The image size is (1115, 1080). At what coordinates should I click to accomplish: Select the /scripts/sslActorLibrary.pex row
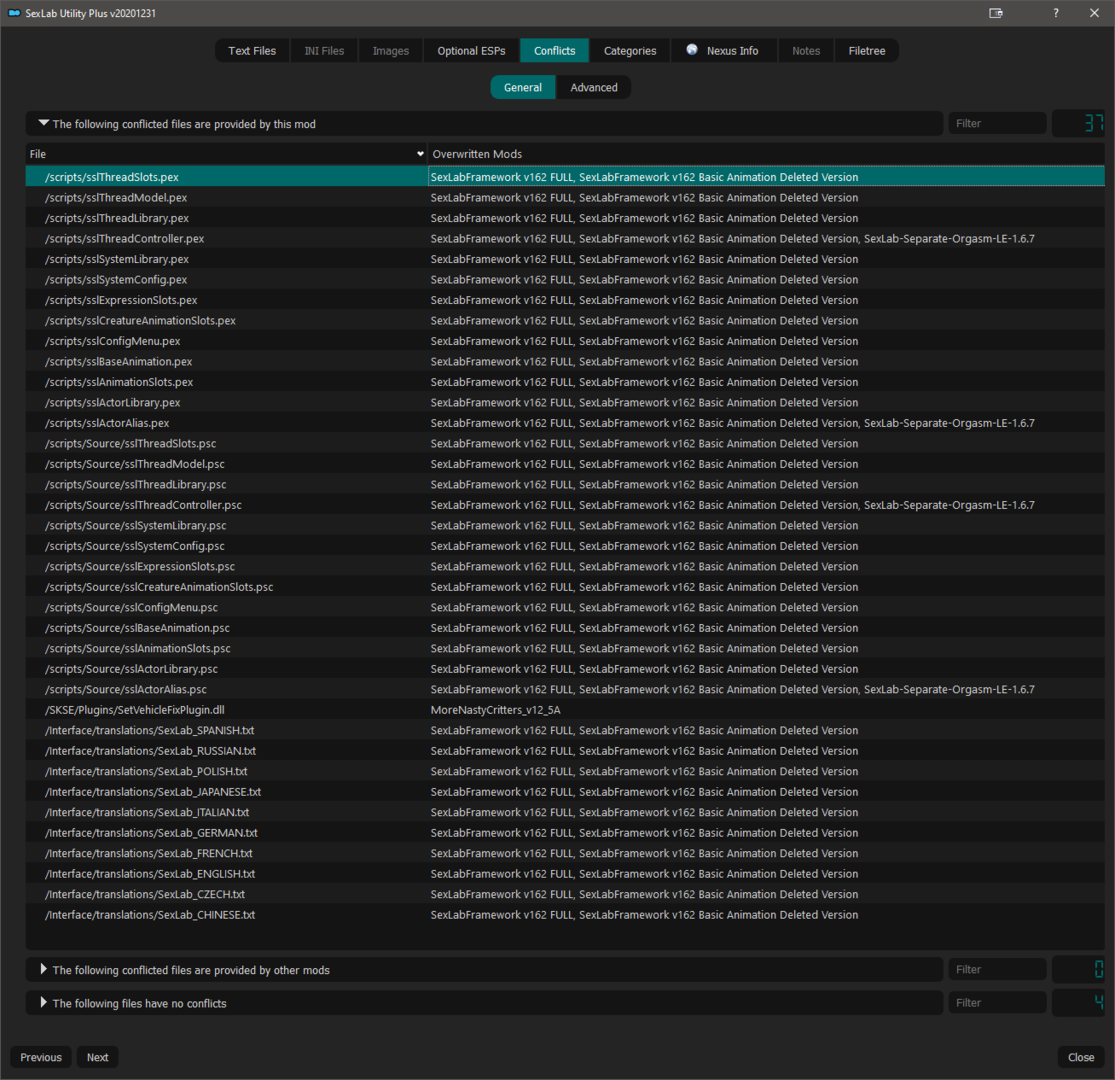tap(565, 402)
